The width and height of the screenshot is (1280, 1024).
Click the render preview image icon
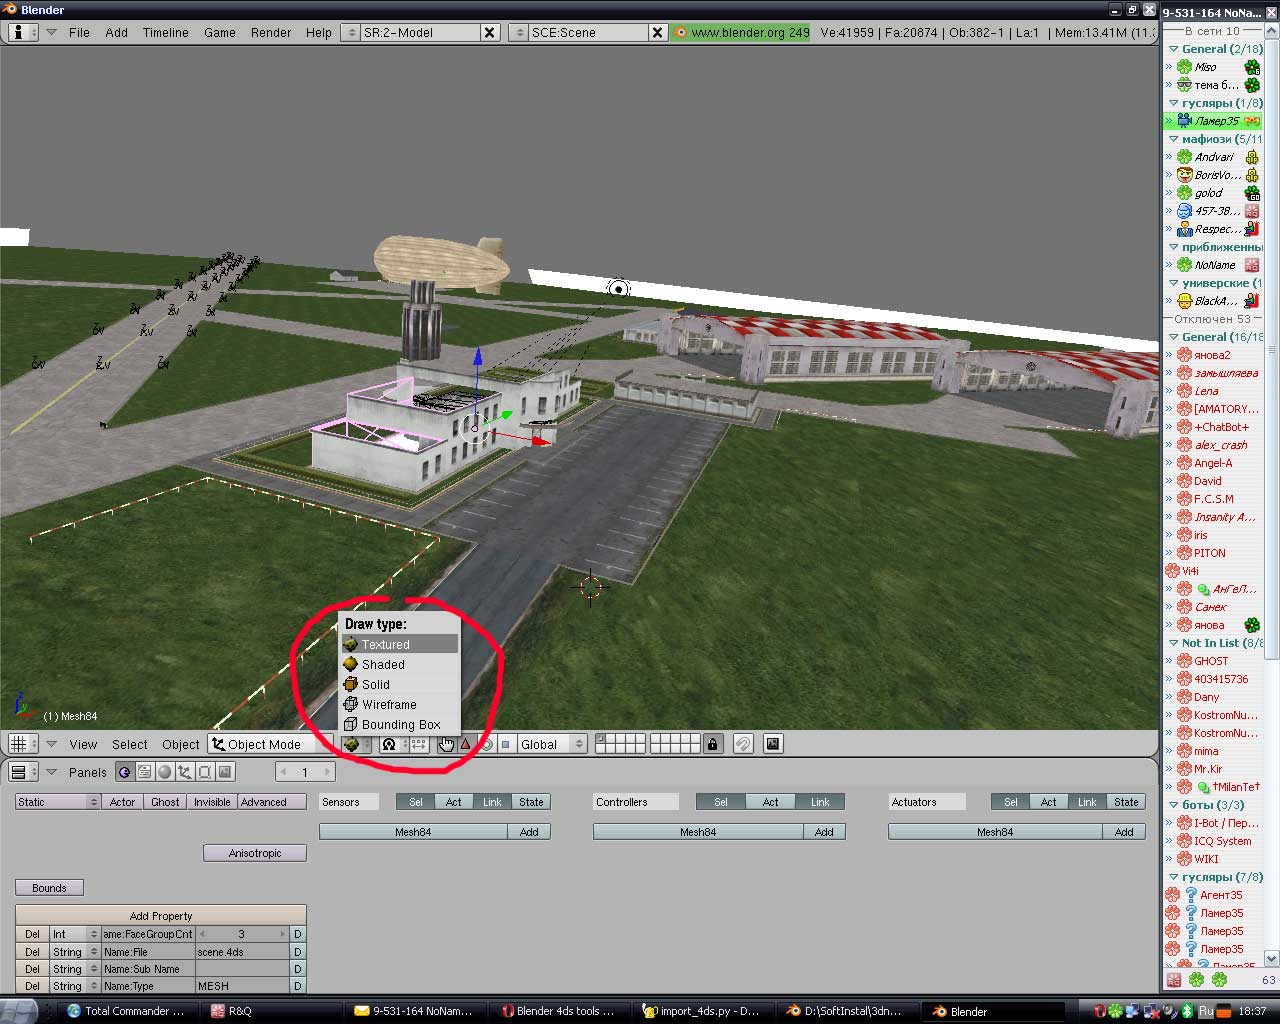772,744
